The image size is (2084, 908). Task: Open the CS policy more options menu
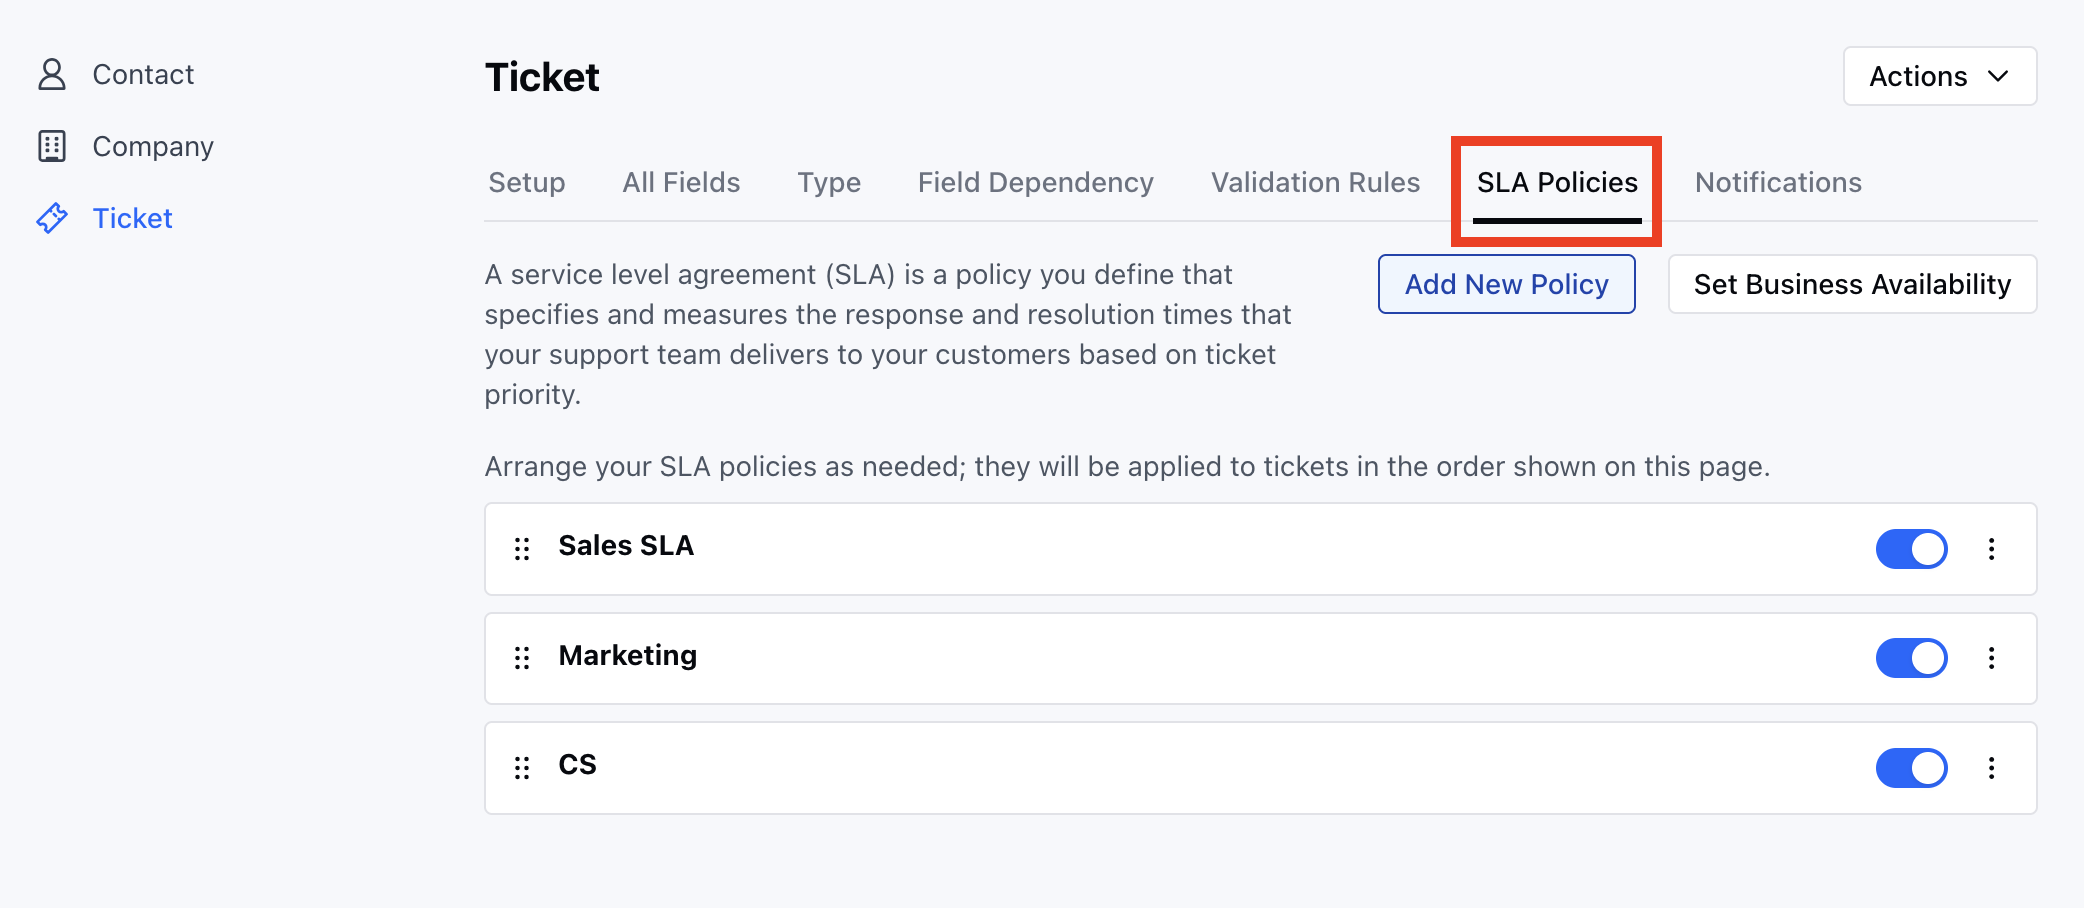click(x=1991, y=767)
